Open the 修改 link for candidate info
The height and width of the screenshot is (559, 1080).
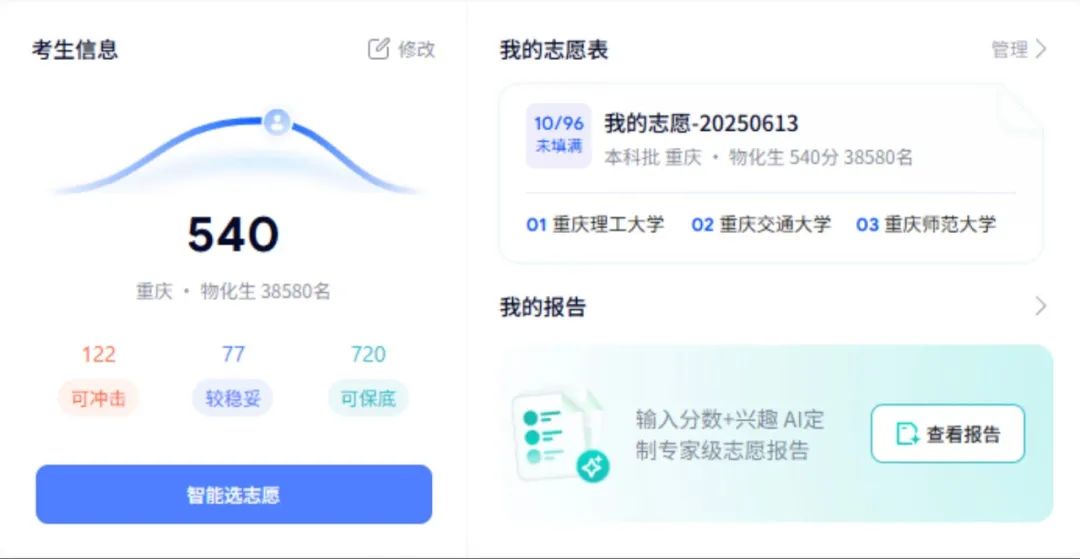(x=416, y=50)
